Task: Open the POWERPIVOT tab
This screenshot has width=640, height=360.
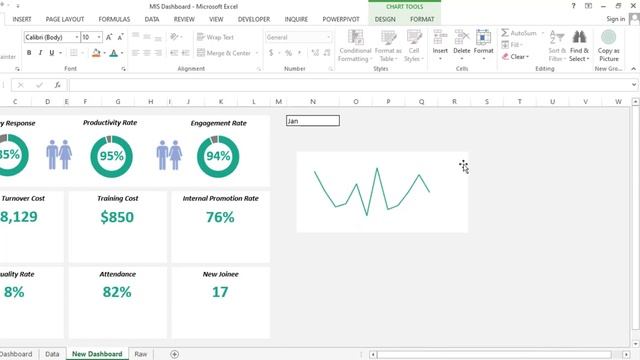Action: pos(341,19)
